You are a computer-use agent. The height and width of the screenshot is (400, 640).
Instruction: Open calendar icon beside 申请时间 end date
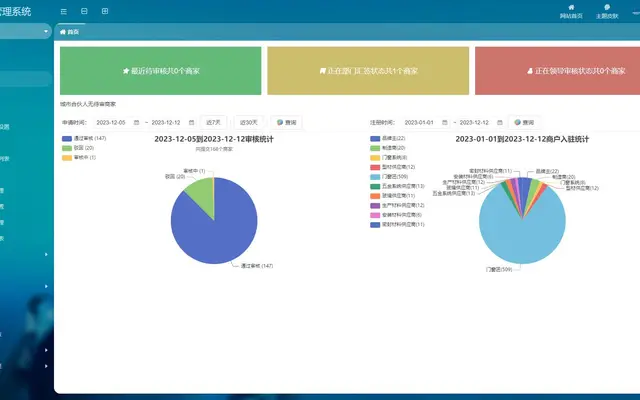(x=191, y=122)
